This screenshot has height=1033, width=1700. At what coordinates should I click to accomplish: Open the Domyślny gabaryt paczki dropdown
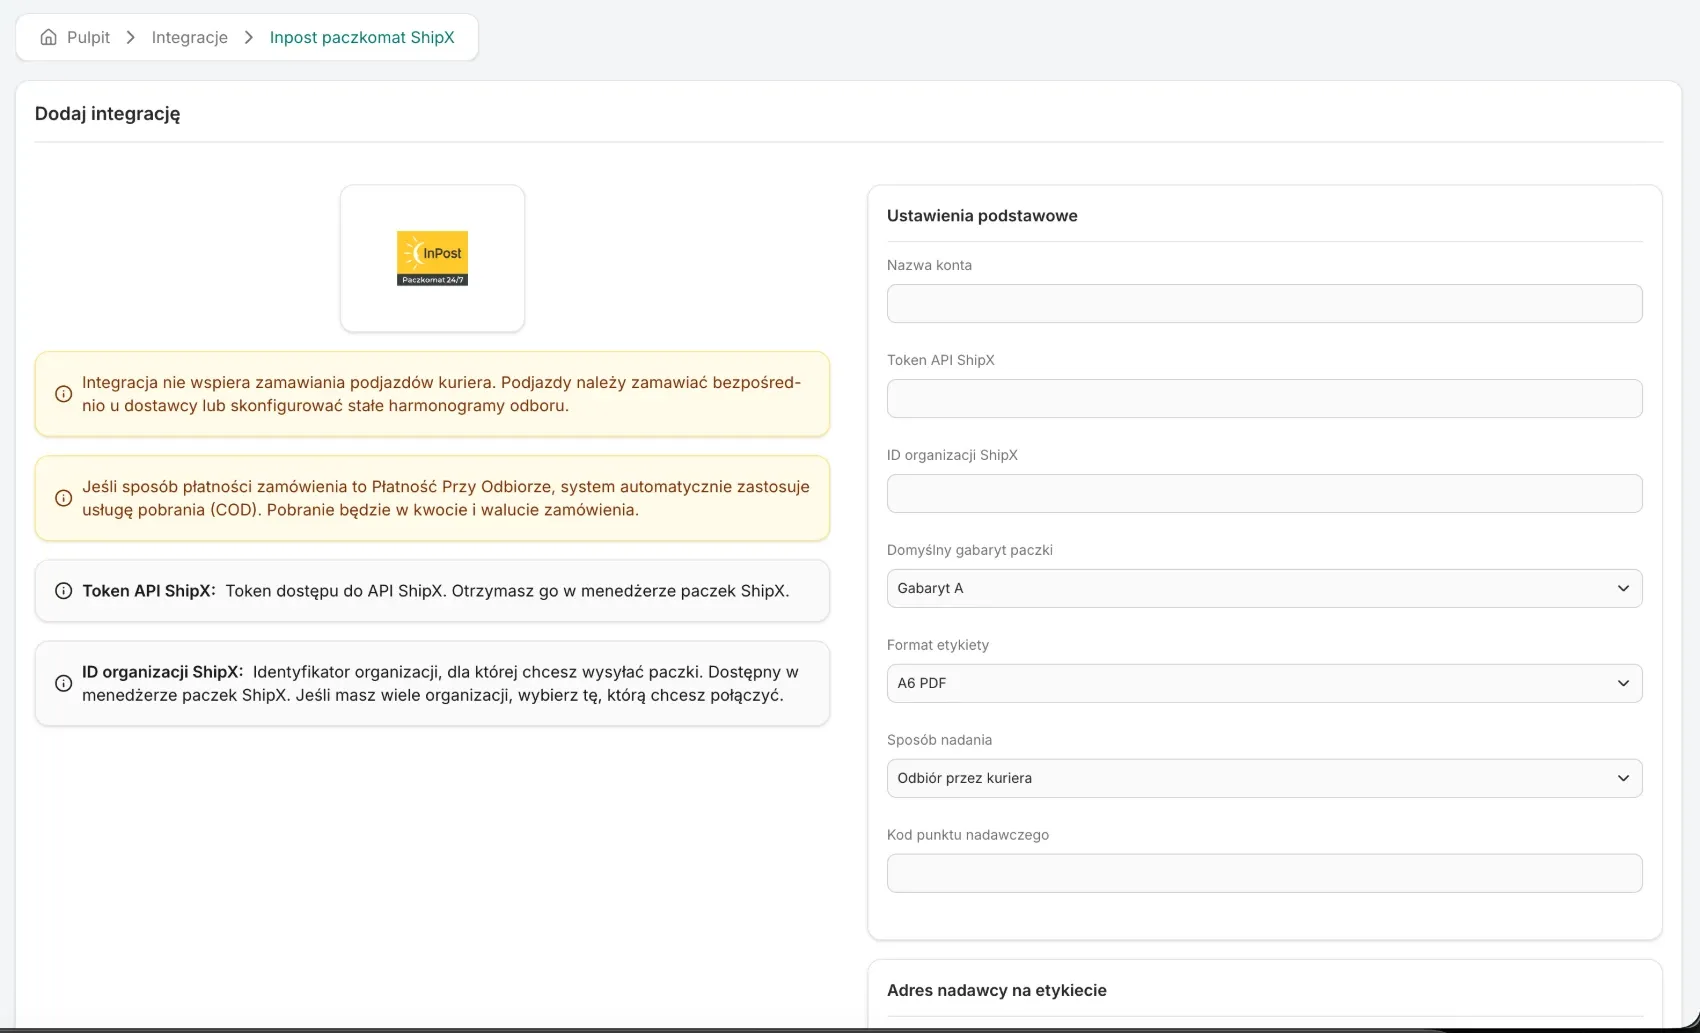tap(1264, 588)
